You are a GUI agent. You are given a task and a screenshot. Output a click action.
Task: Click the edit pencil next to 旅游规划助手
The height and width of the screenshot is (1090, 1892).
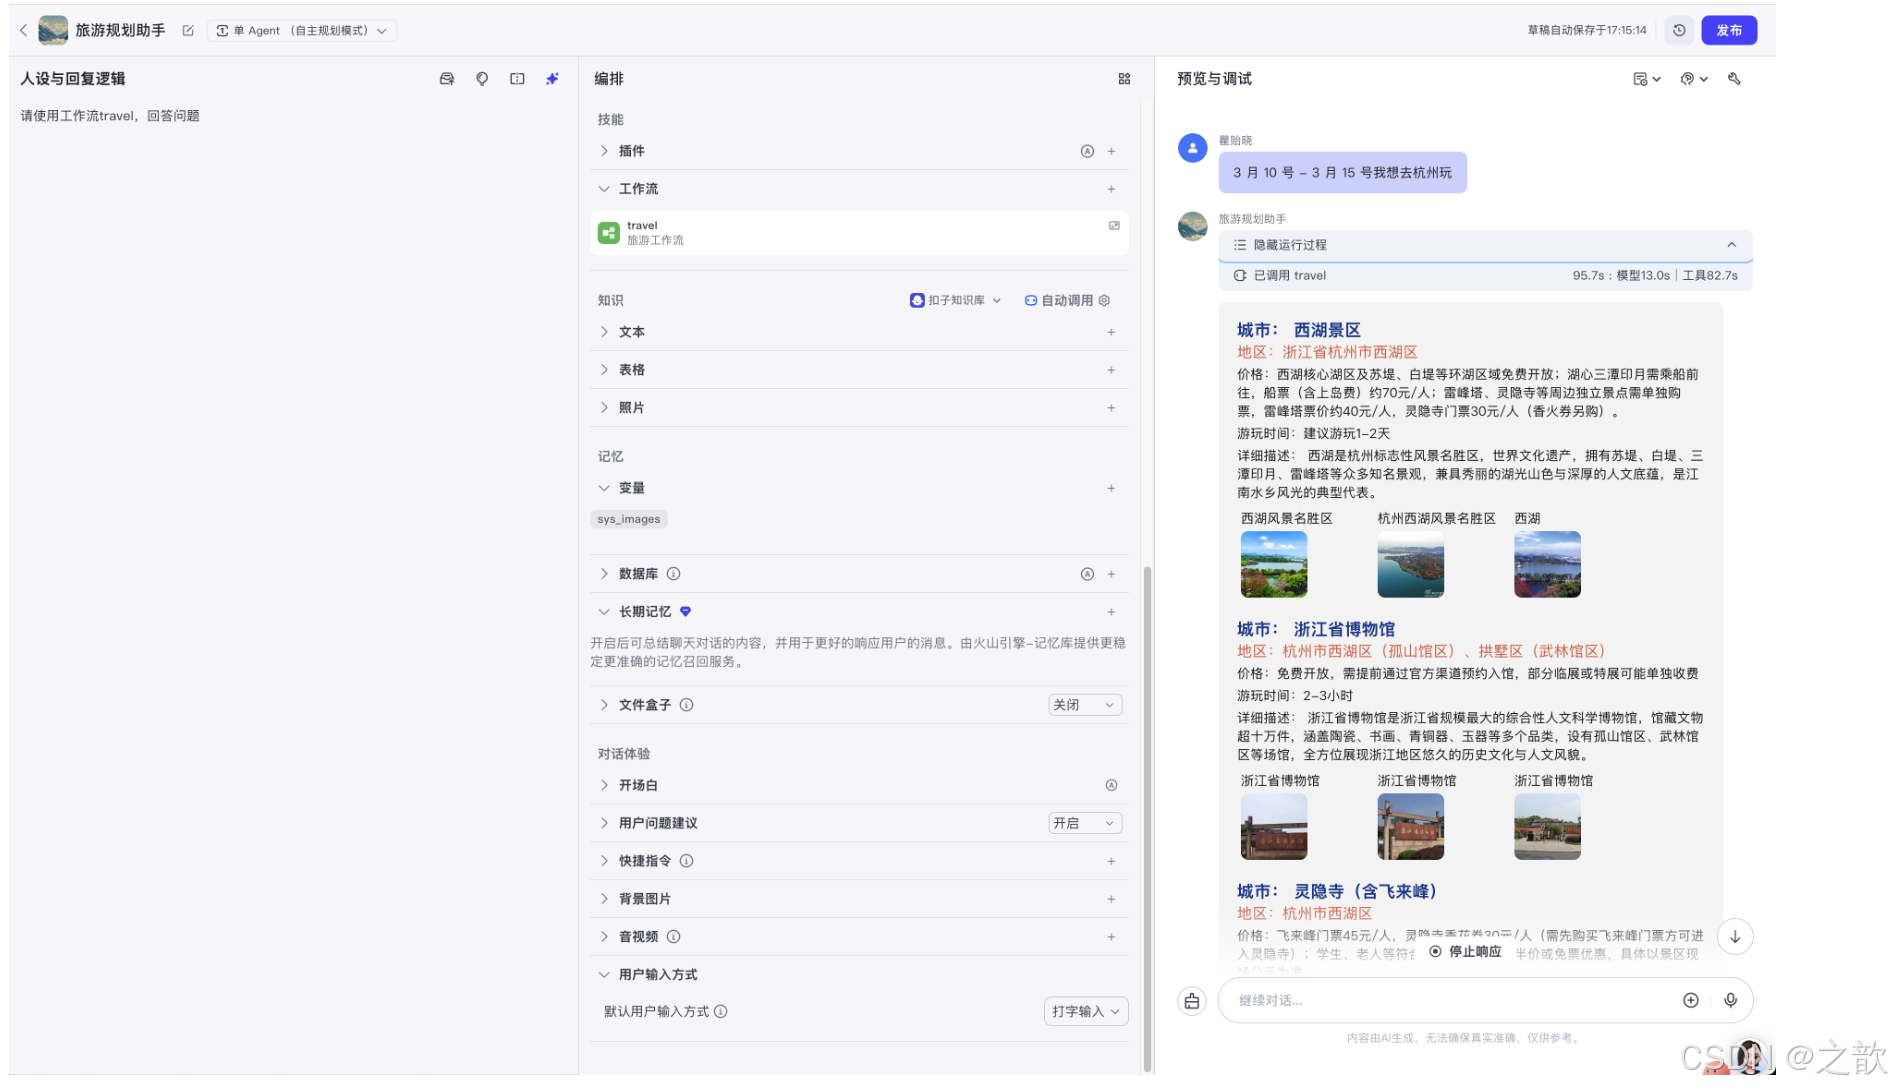click(x=188, y=30)
